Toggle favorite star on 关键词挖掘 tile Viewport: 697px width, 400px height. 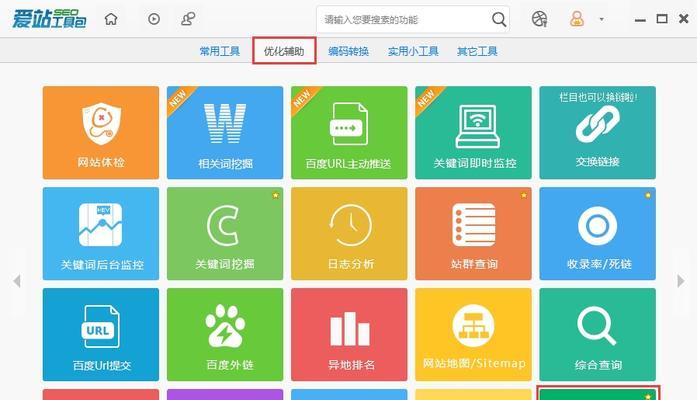tap(276, 195)
